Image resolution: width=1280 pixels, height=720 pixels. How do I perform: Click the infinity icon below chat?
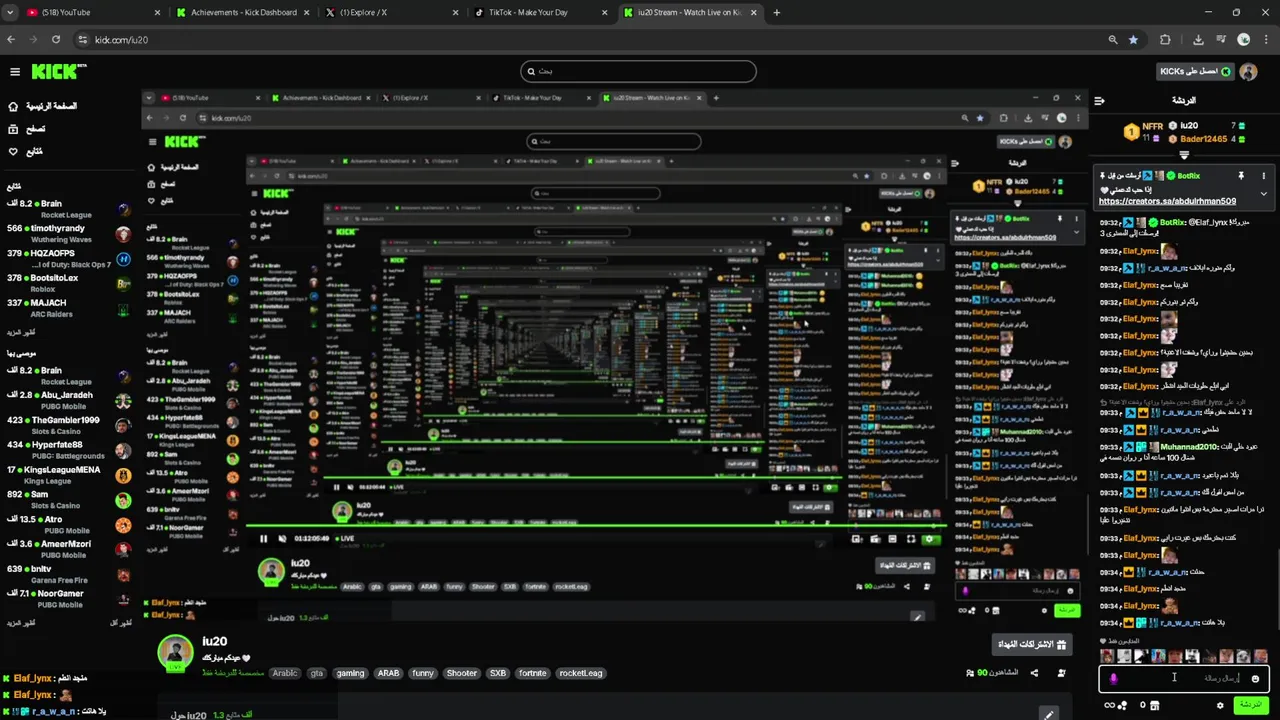(x=1108, y=705)
